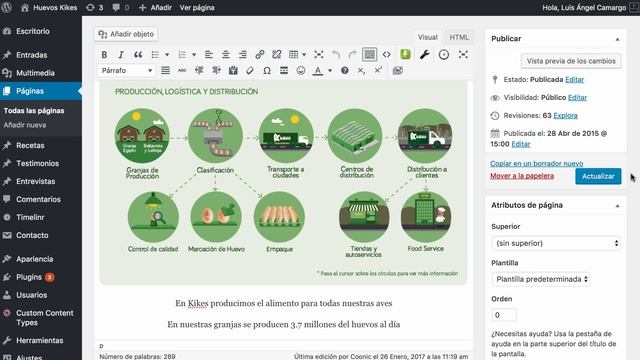Click the Añadir objeto button
Image resolution: width=640 pixels, height=360 pixels.
click(x=126, y=34)
